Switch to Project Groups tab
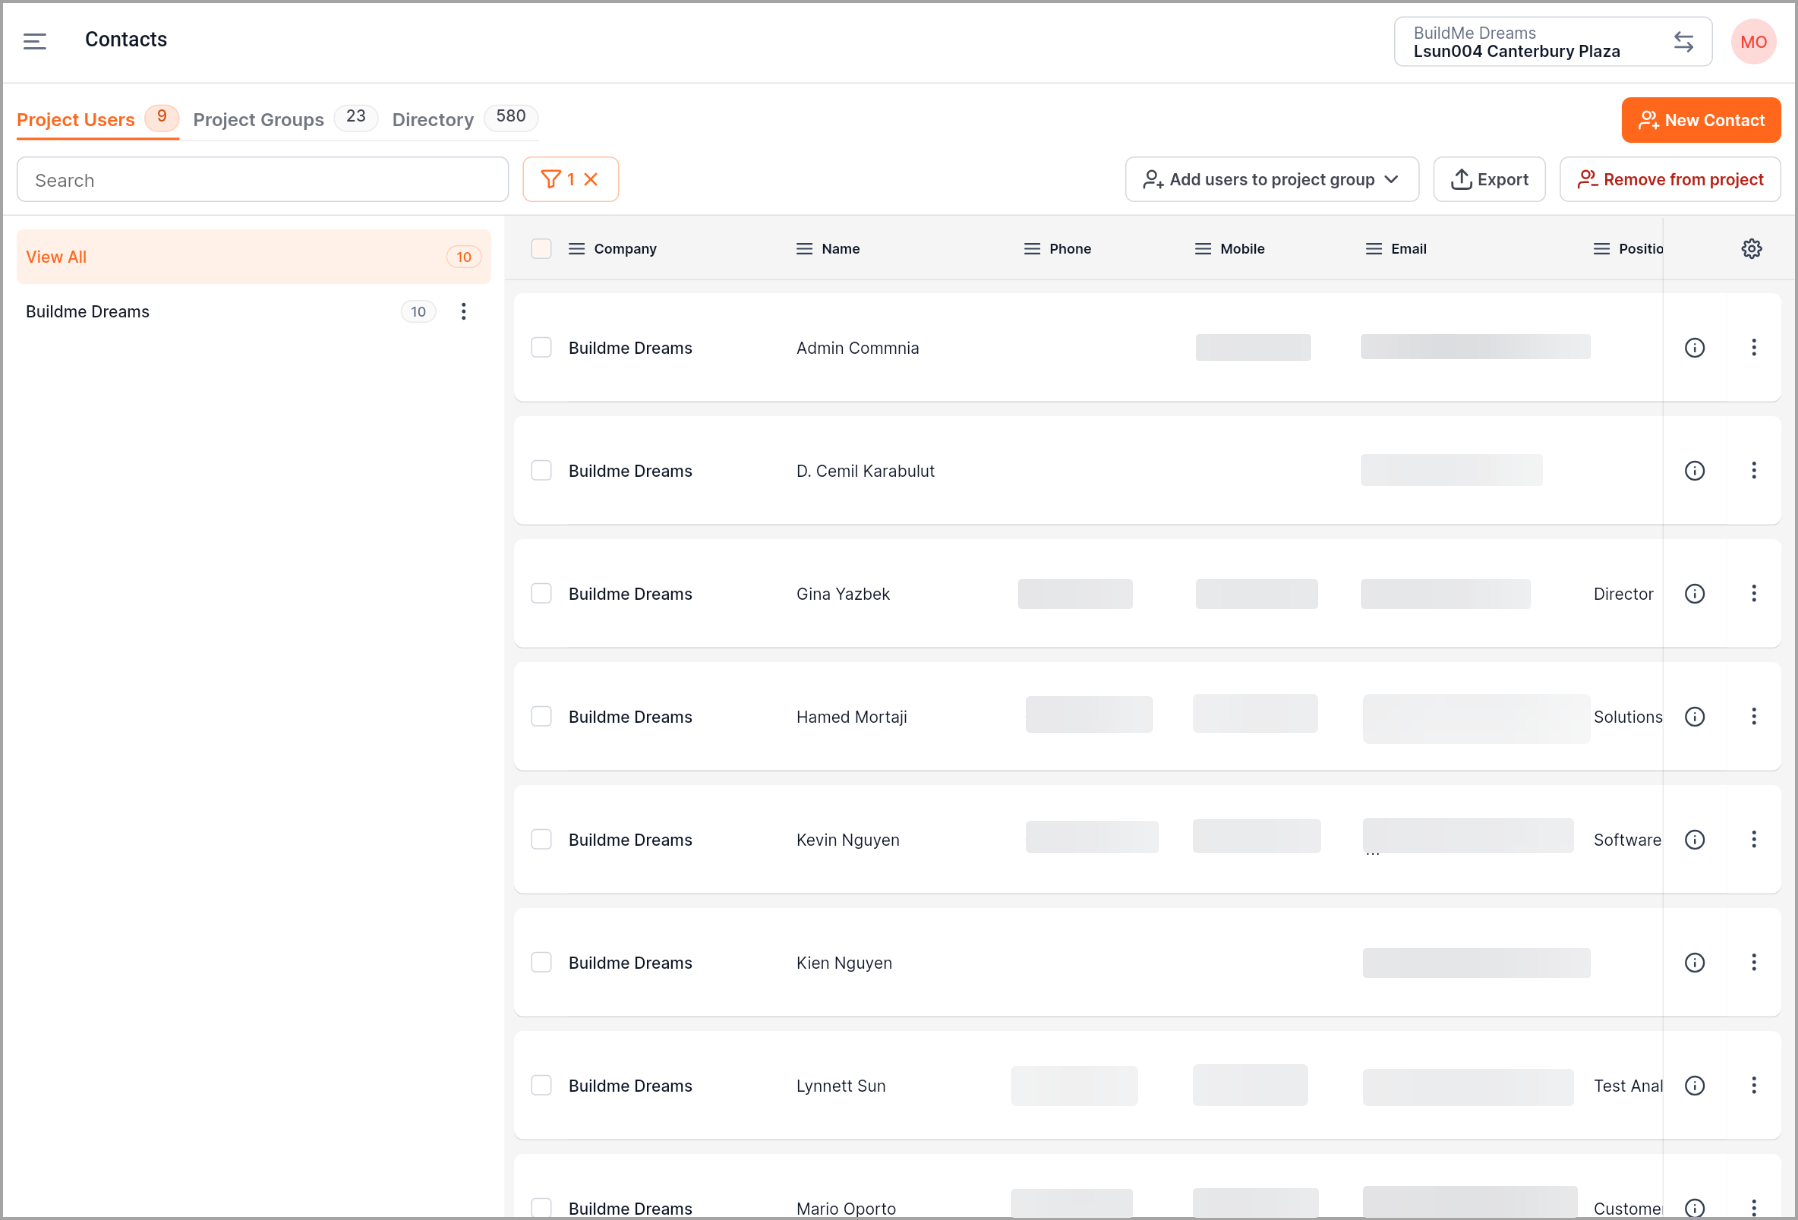The width and height of the screenshot is (1798, 1220). pos(258,119)
